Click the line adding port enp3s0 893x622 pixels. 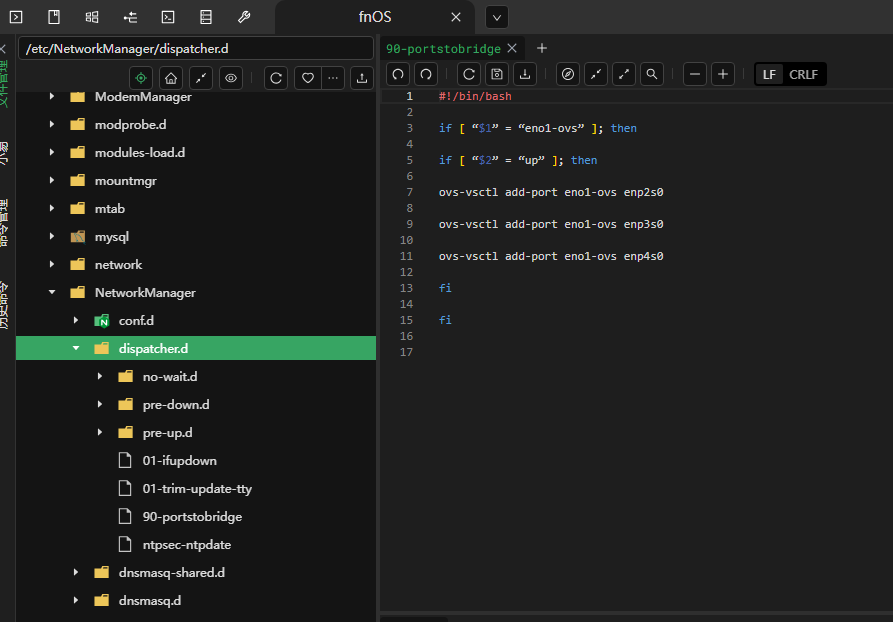(551, 224)
